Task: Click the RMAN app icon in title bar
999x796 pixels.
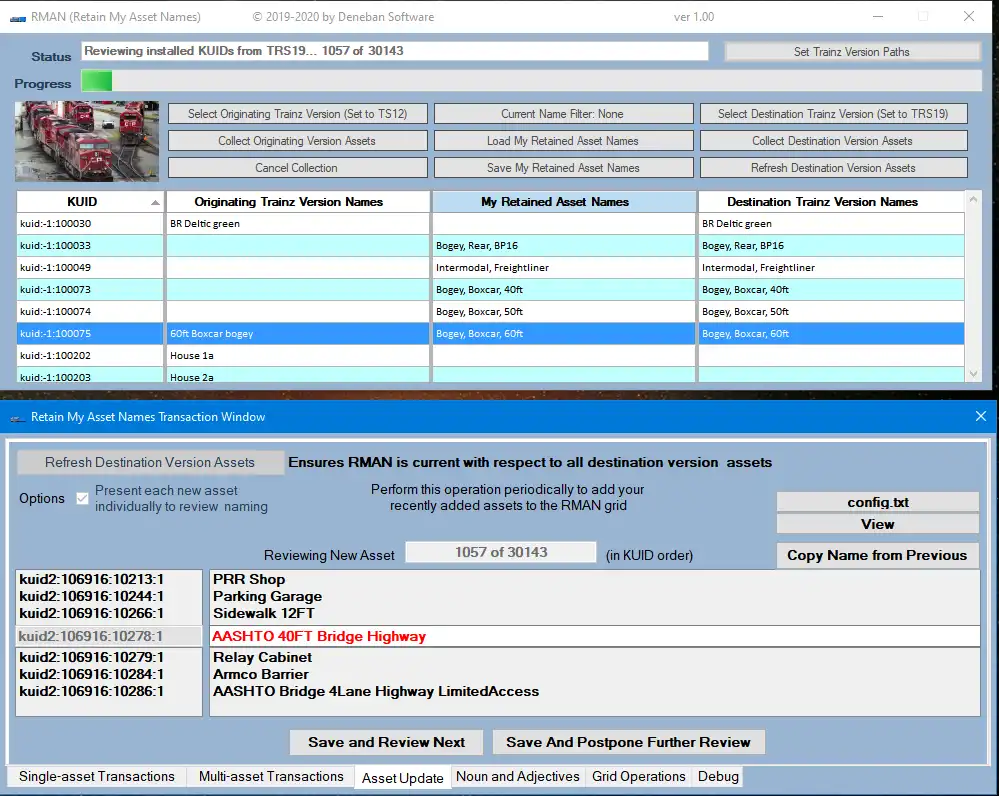Action: click(18, 18)
